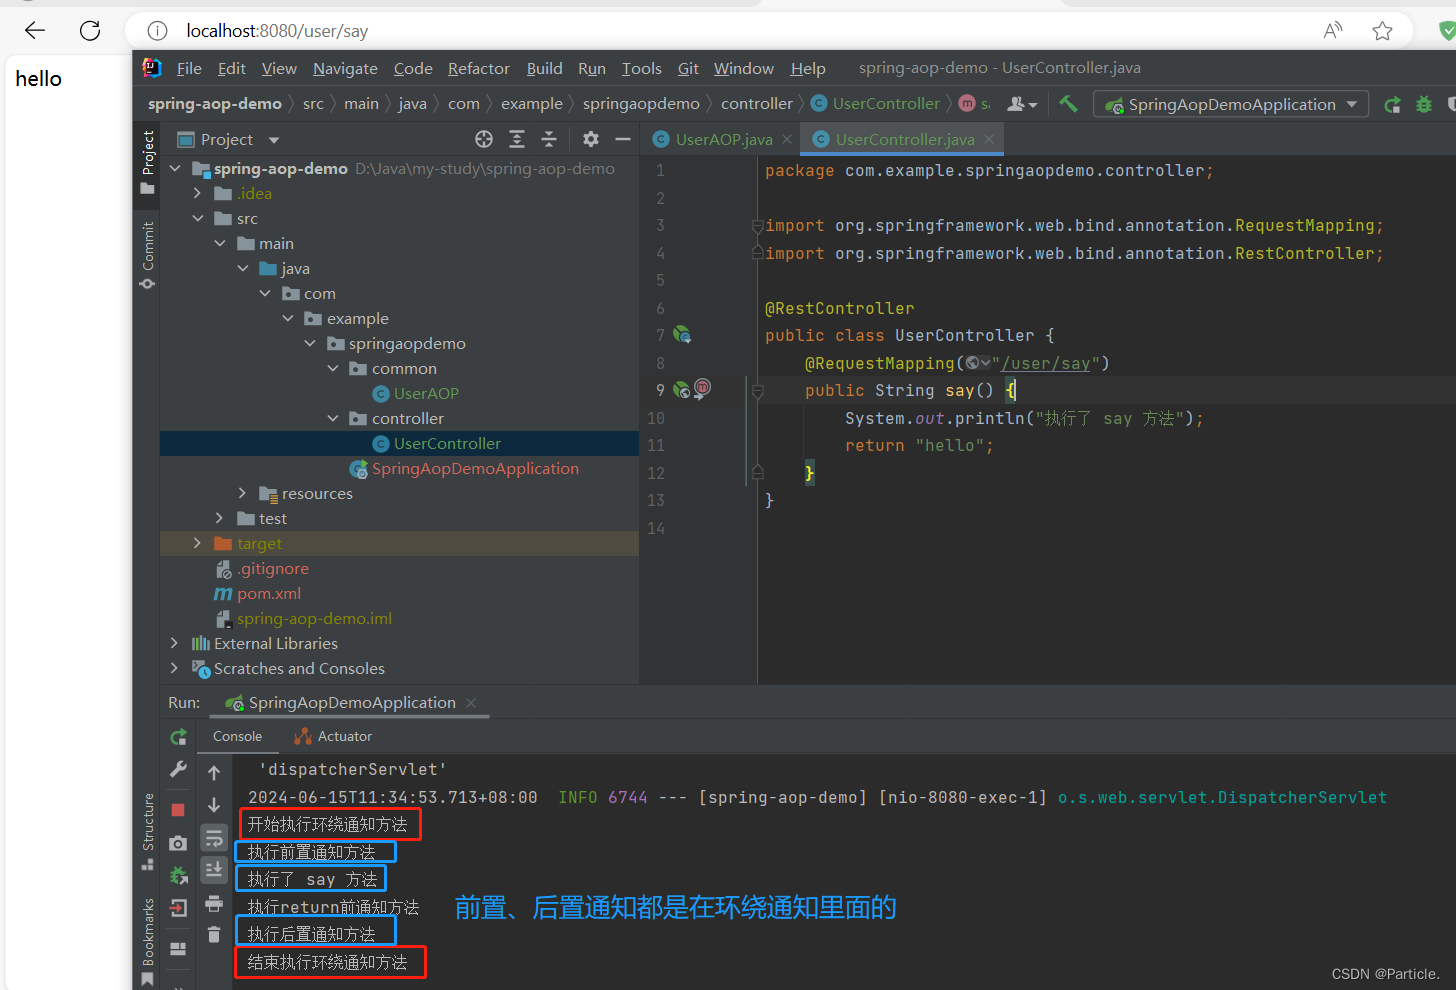Collapse the controller package

[333, 418]
